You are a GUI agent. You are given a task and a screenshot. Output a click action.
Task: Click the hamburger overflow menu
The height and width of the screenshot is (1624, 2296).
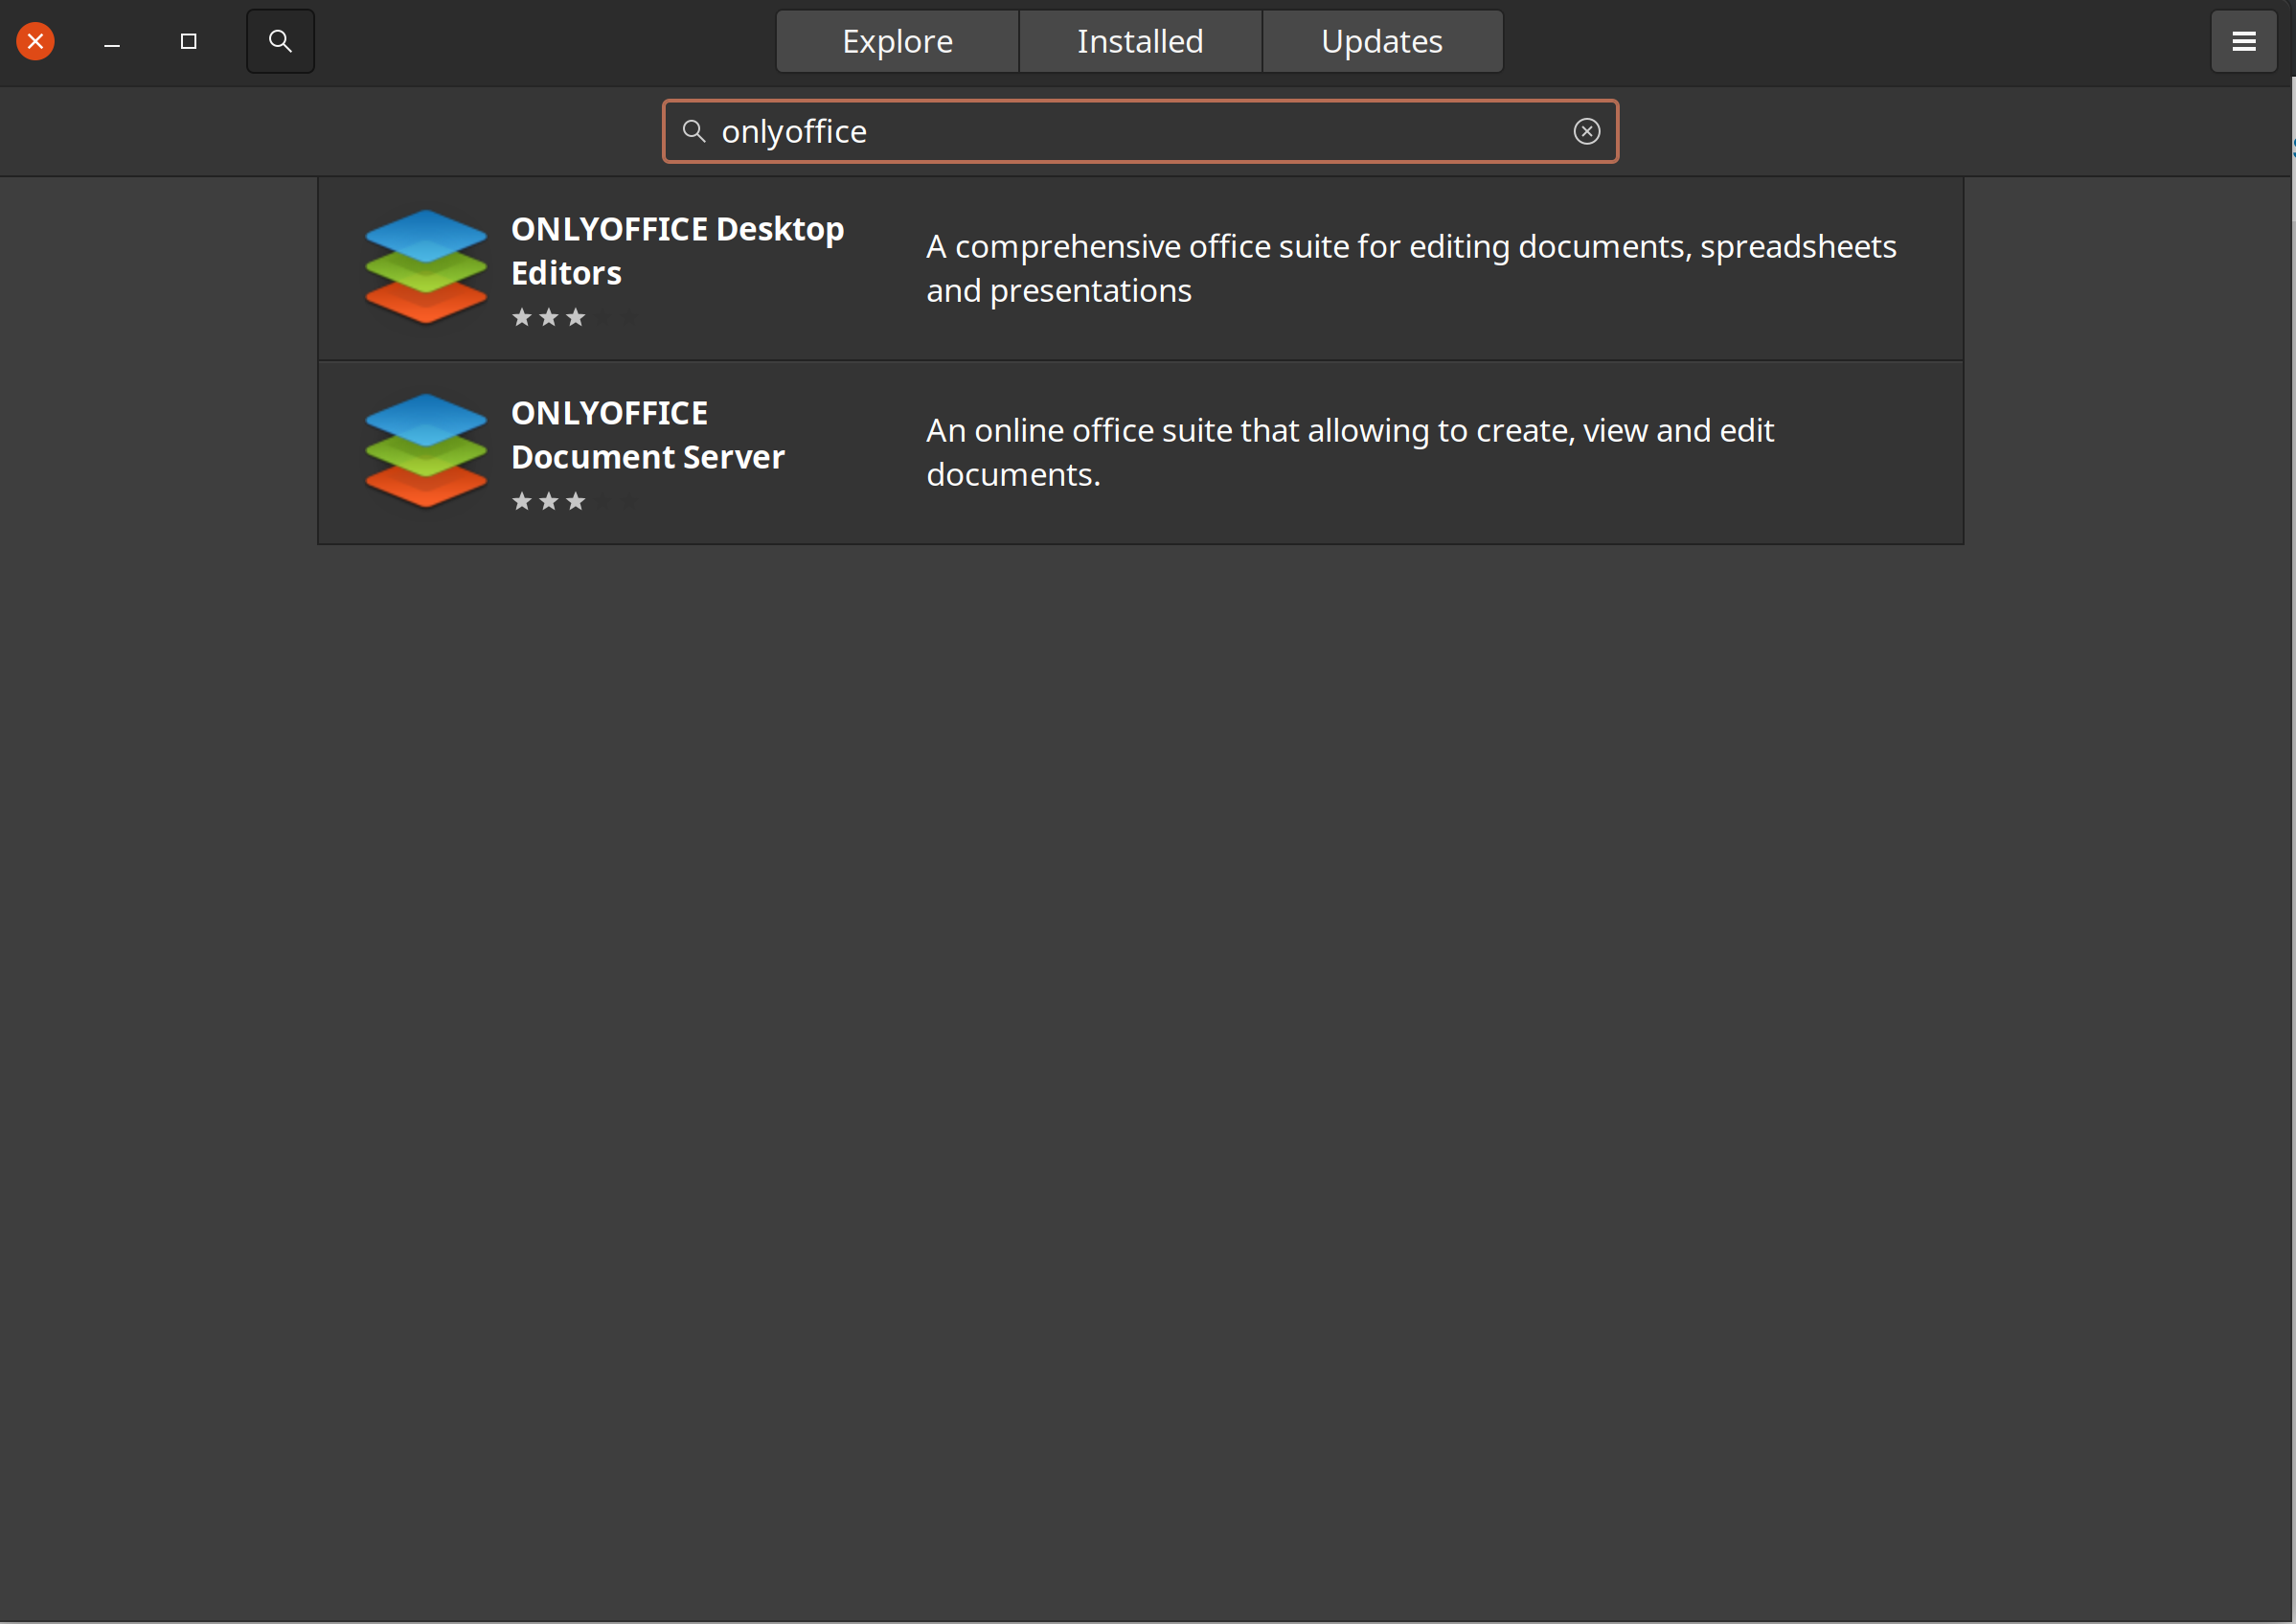[2243, 40]
